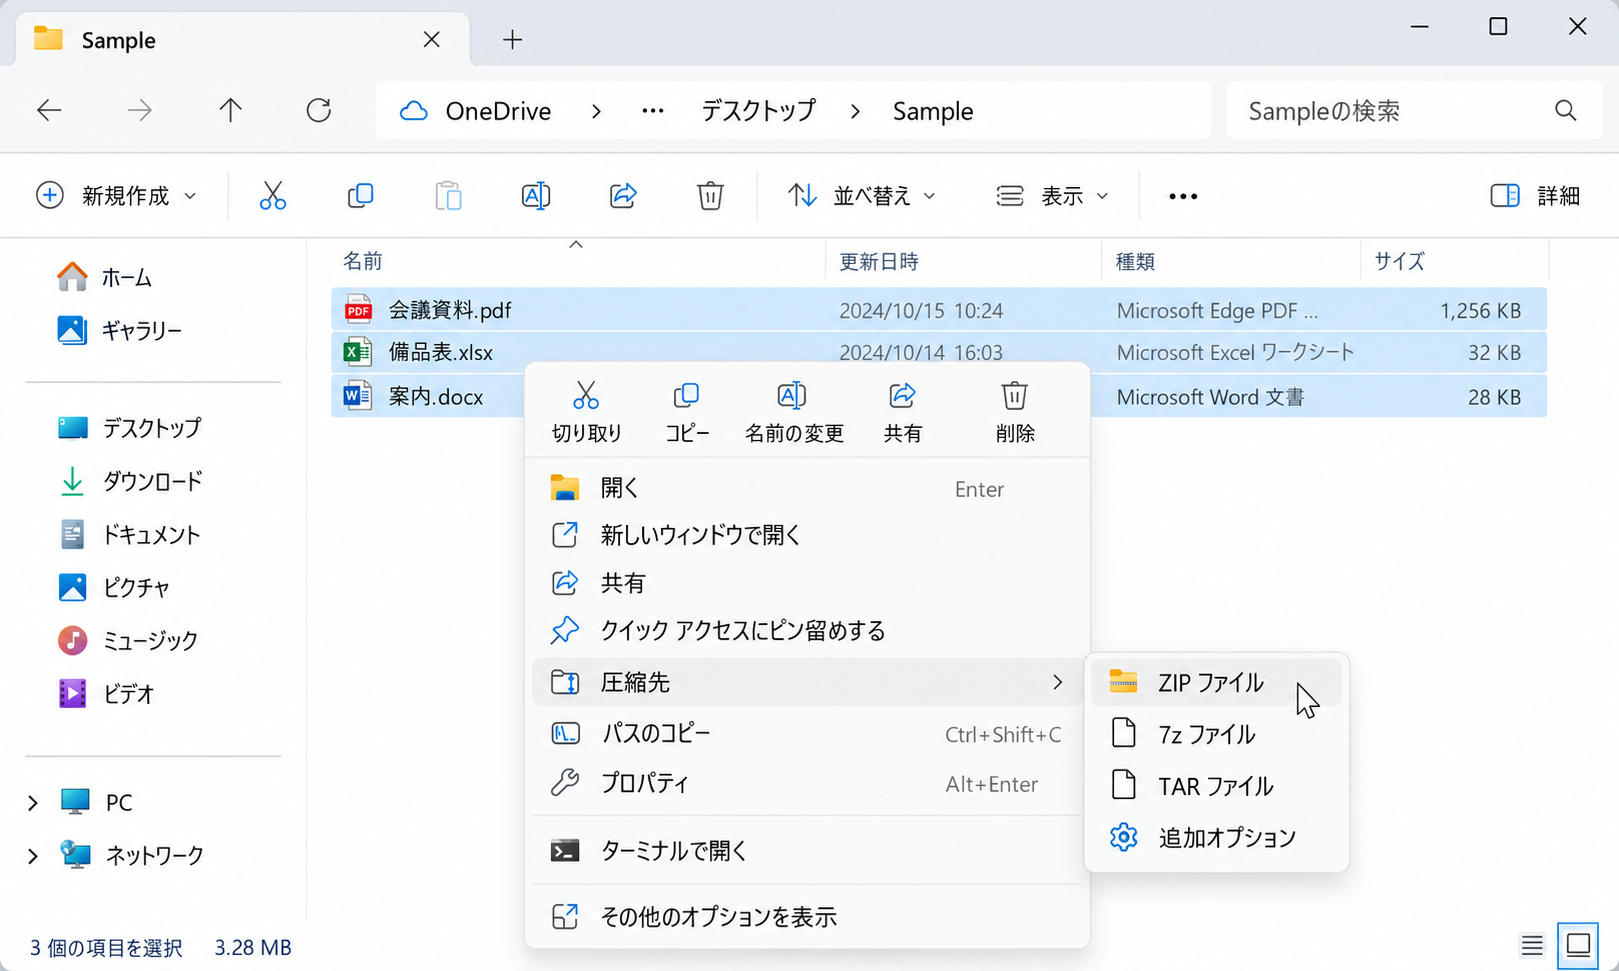This screenshot has height=971, width=1619.
Task: Open the 表示 view dropdown
Action: [1053, 195]
